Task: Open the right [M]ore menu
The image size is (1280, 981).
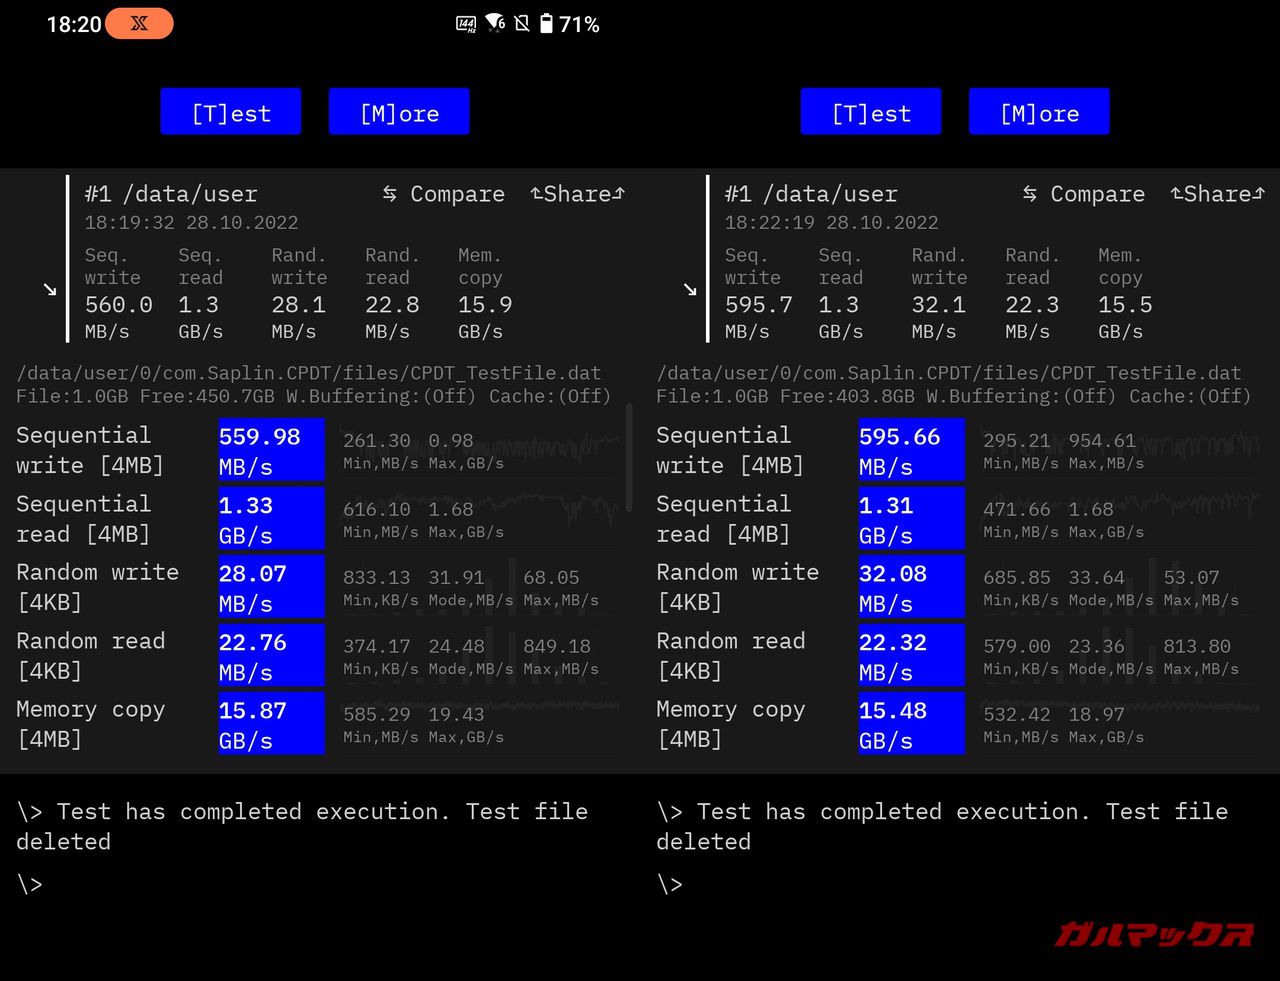Action: (1039, 112)
